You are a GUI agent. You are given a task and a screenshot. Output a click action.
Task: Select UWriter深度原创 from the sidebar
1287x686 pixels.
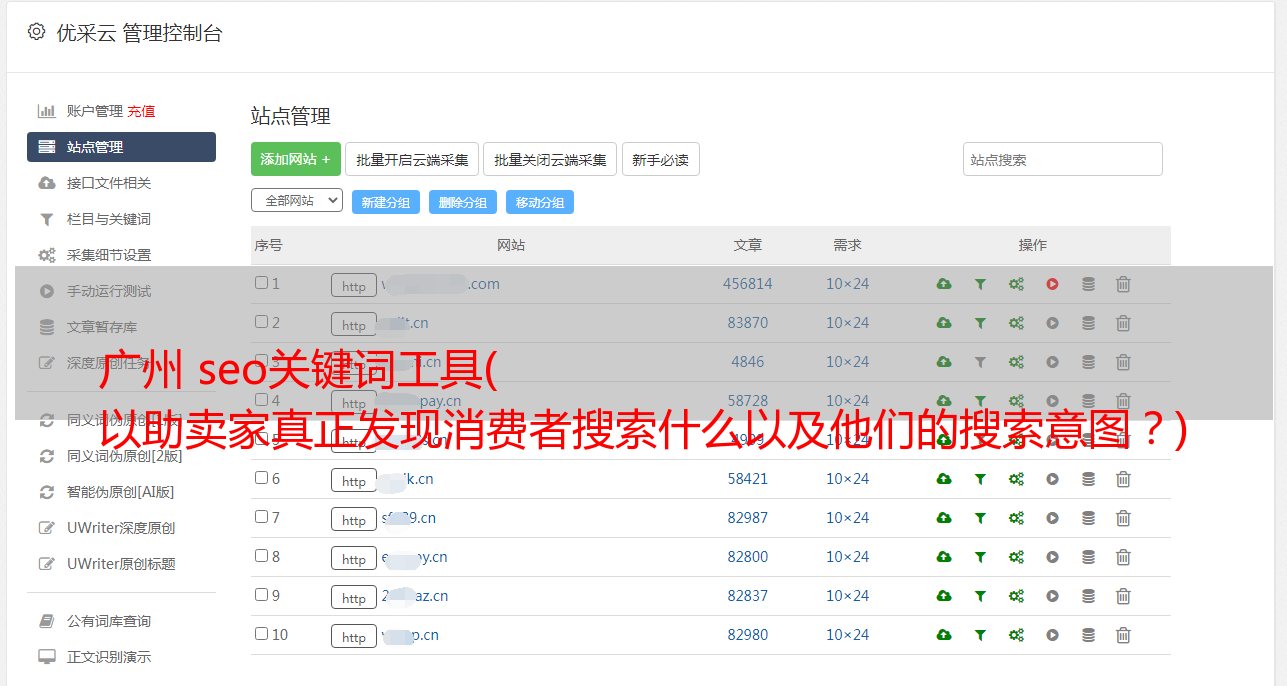tap(120, 528)
